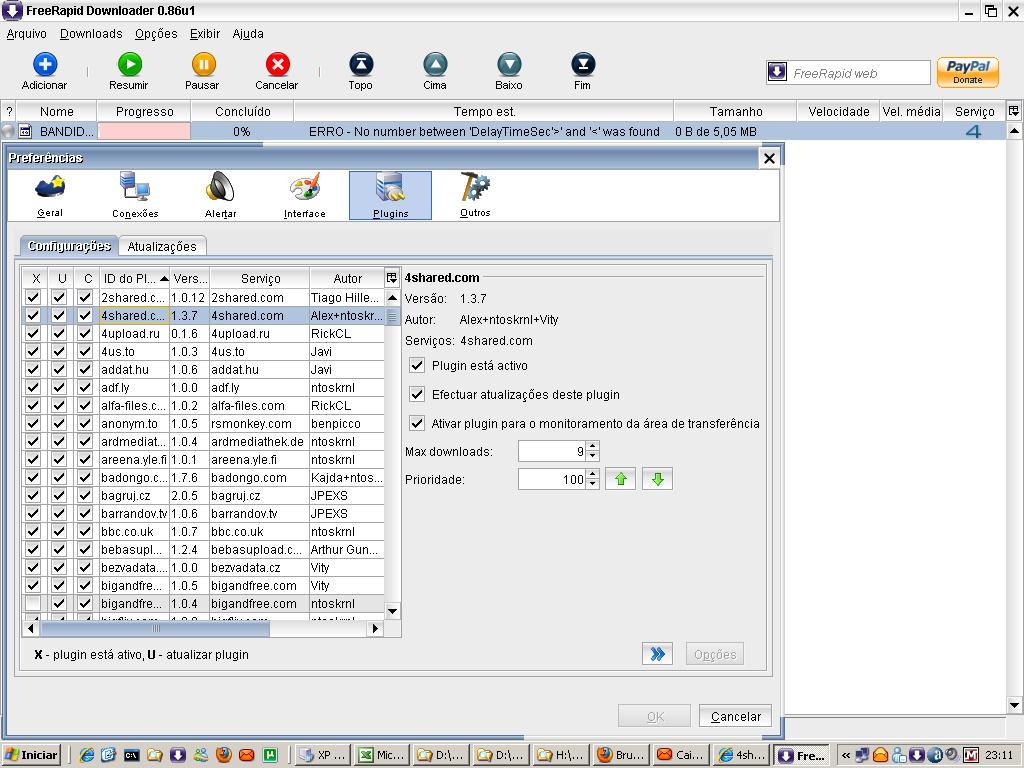Move download to Topo
This screenshot has width=1024, height=768.
[x=360, y=66]
